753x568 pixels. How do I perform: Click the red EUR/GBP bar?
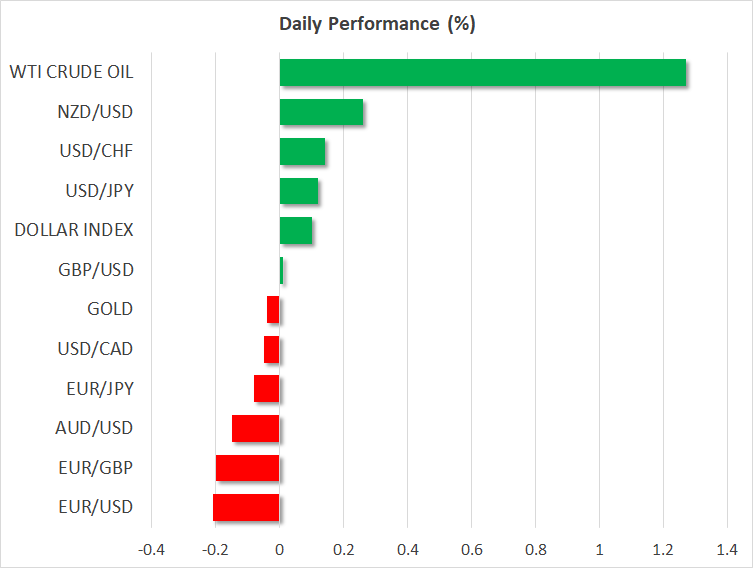click(248, 468)
